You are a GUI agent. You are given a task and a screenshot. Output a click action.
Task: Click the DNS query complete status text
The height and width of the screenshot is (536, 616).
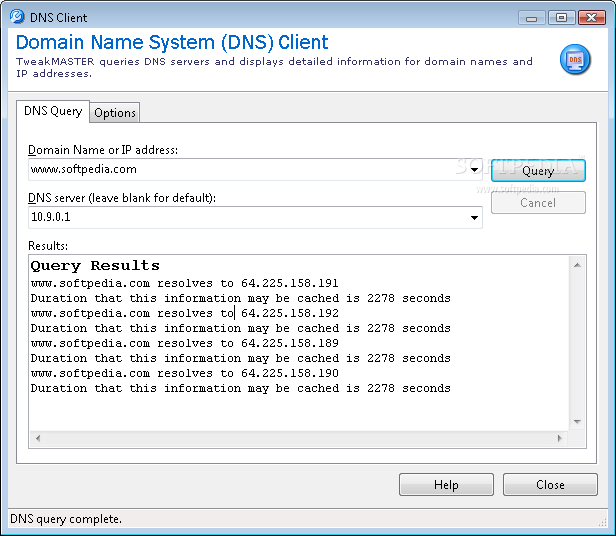66,519
